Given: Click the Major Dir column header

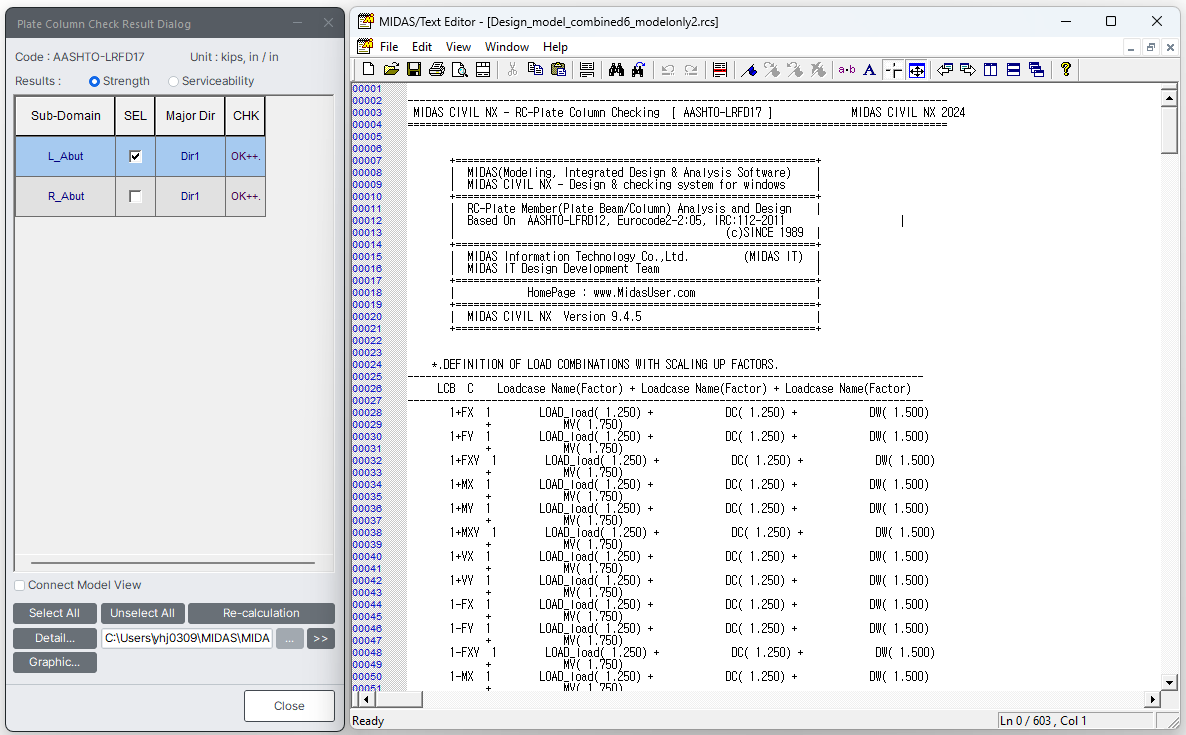Looking at the screenshot, I should [x=191, y=116].
